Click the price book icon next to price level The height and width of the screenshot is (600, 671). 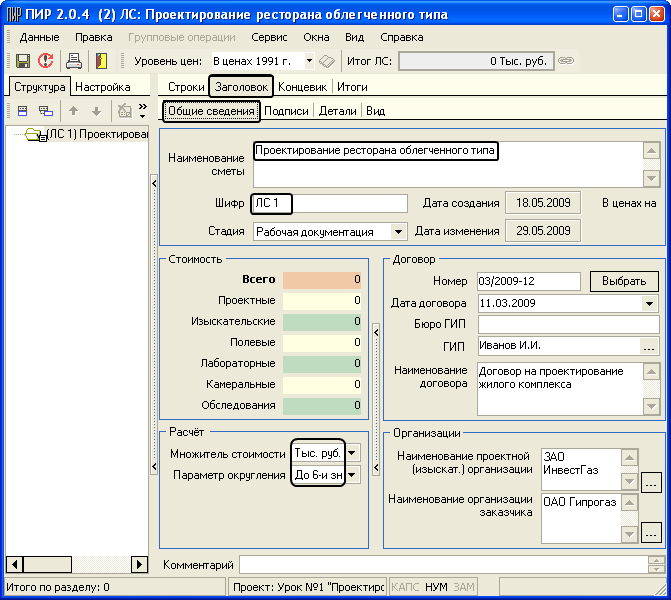327,61
